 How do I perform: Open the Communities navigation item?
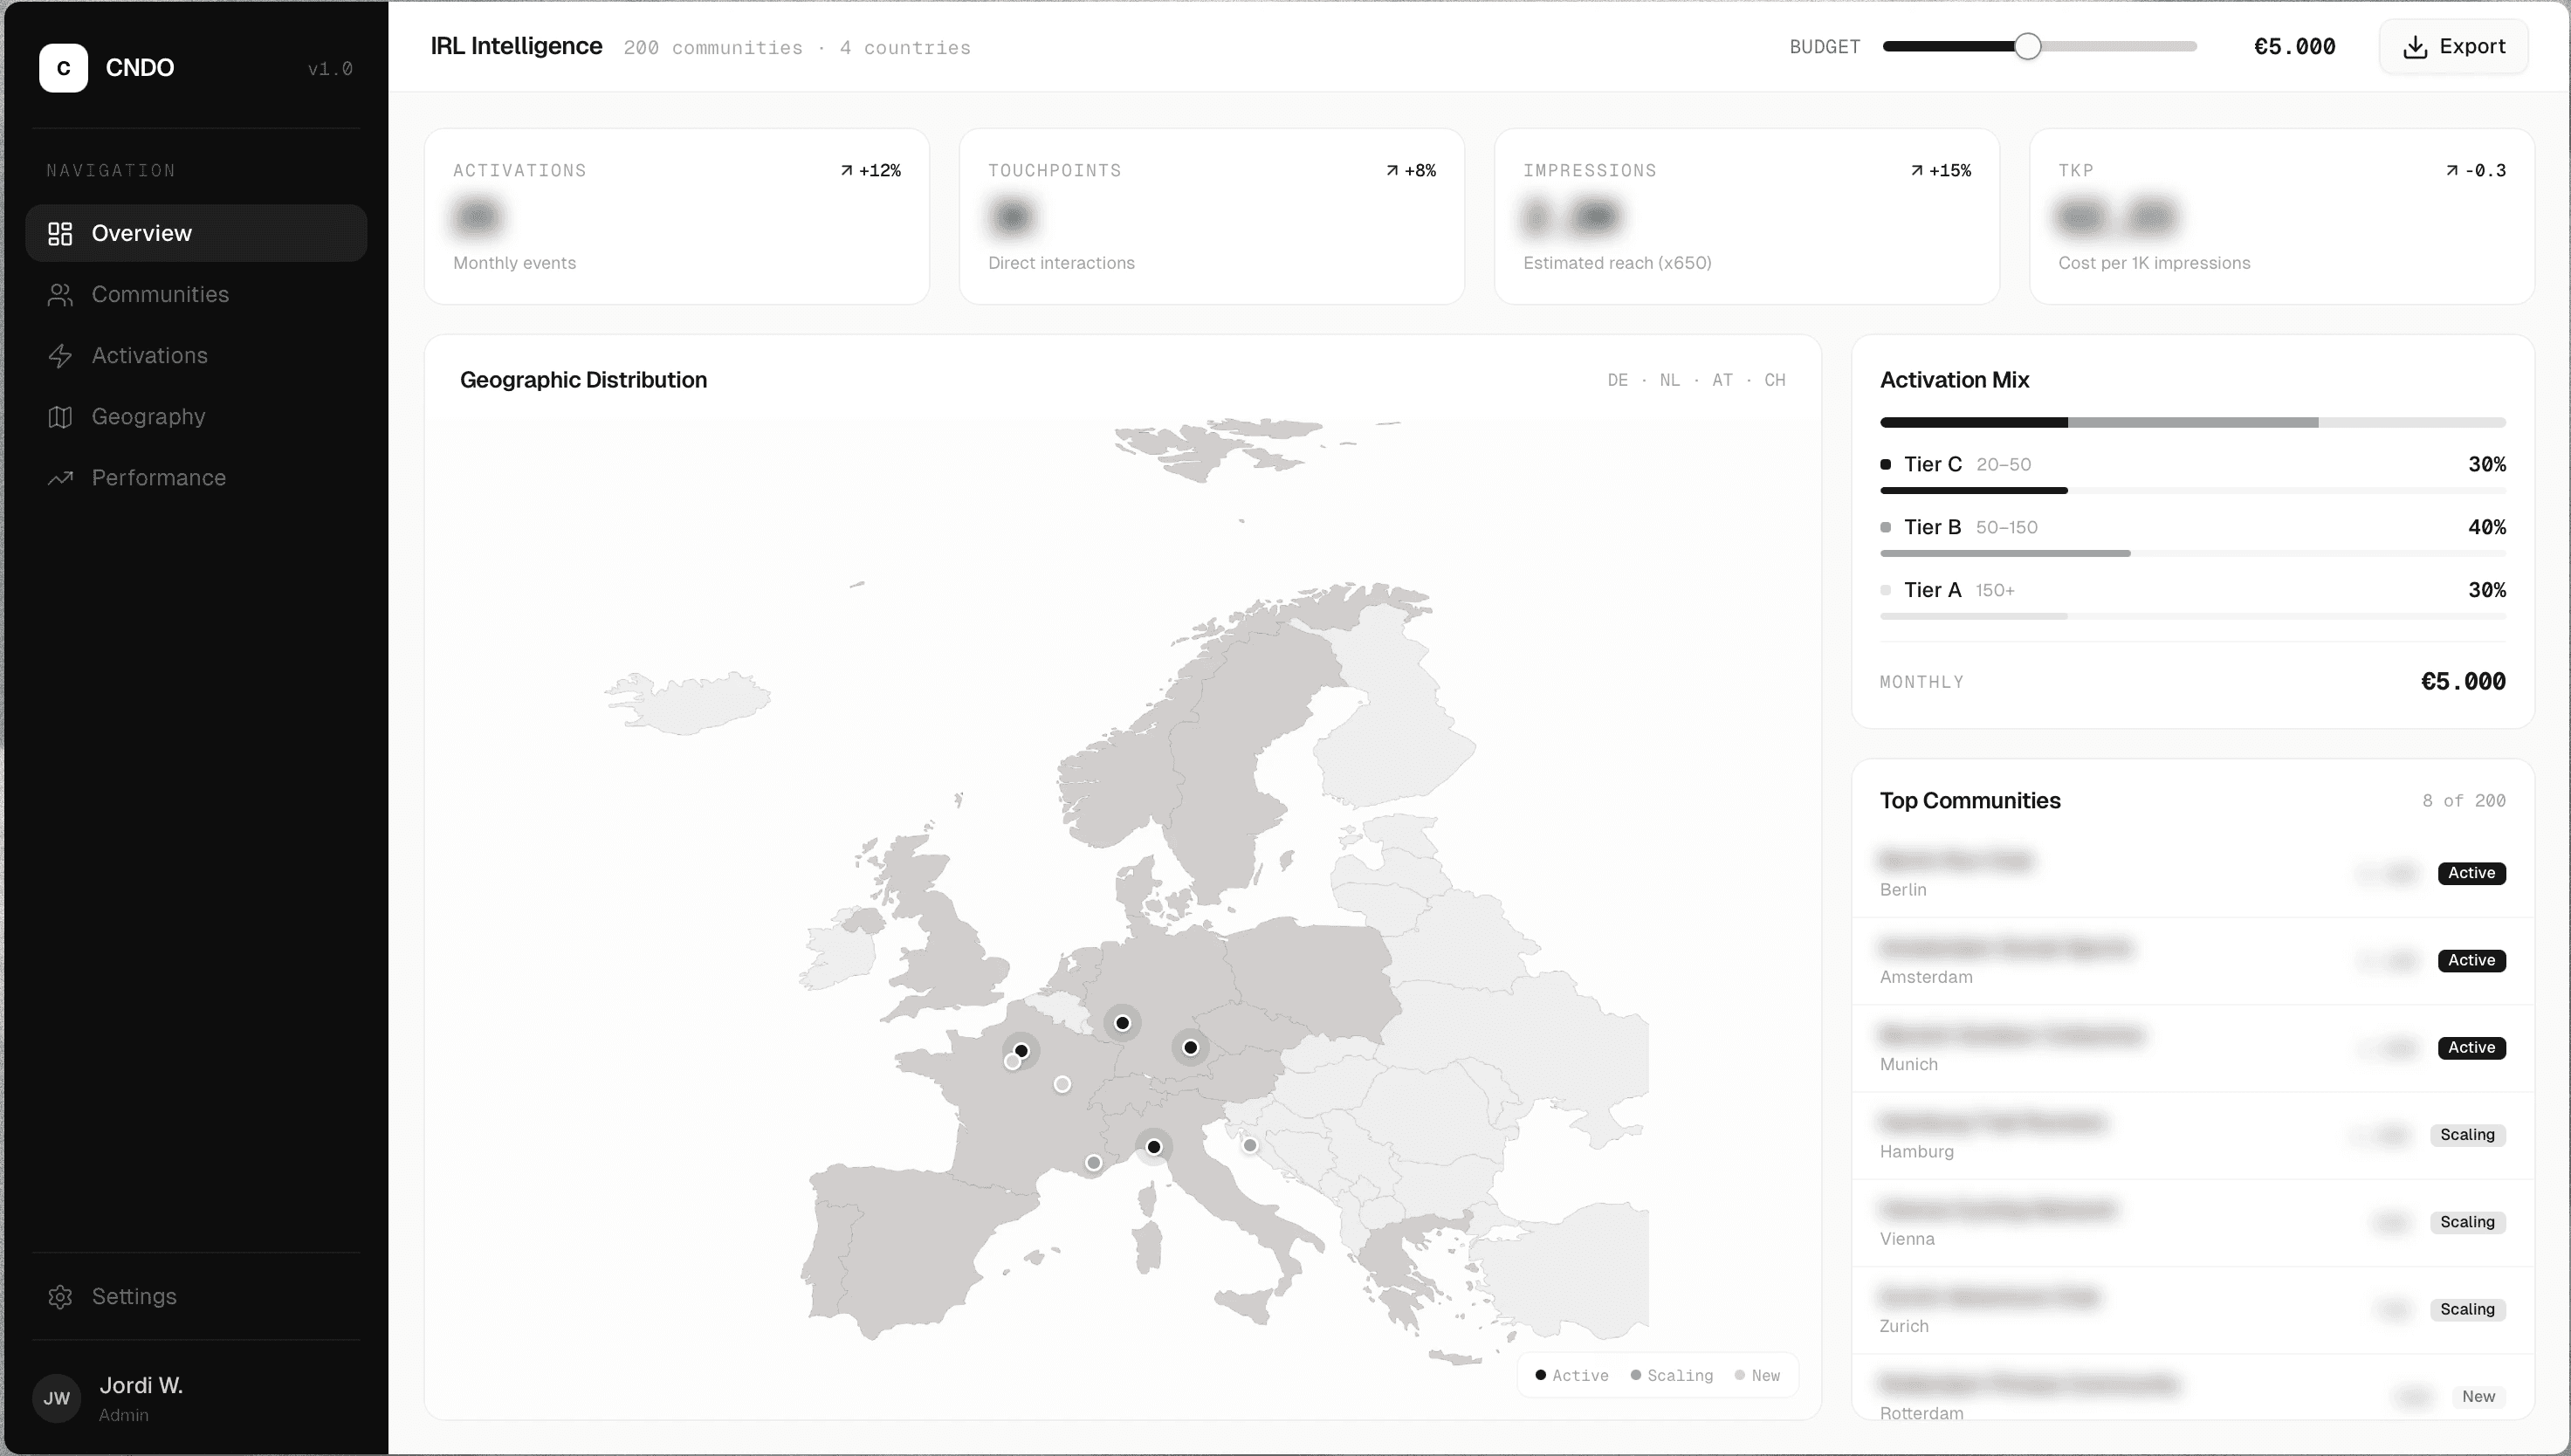(160, 294)
